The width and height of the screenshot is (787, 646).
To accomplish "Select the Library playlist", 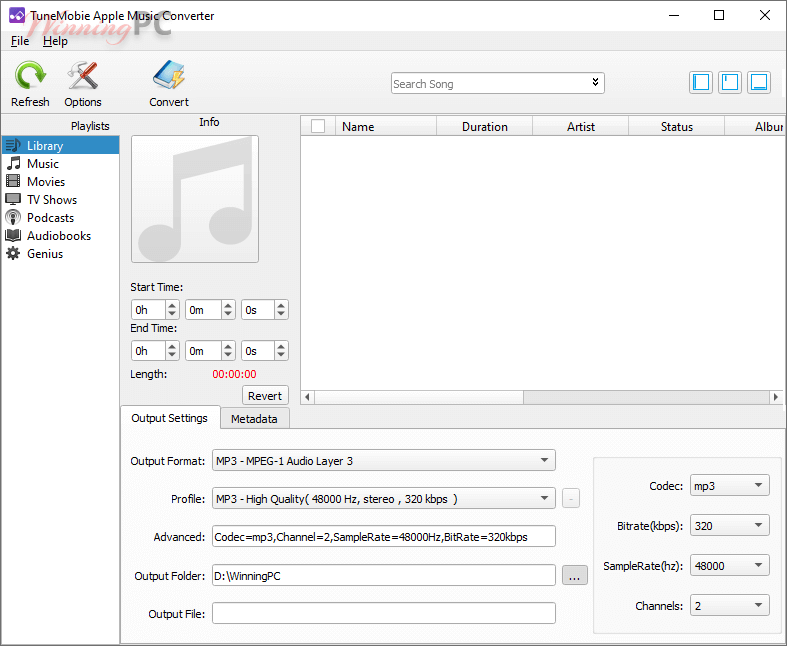I will (60, 146).
